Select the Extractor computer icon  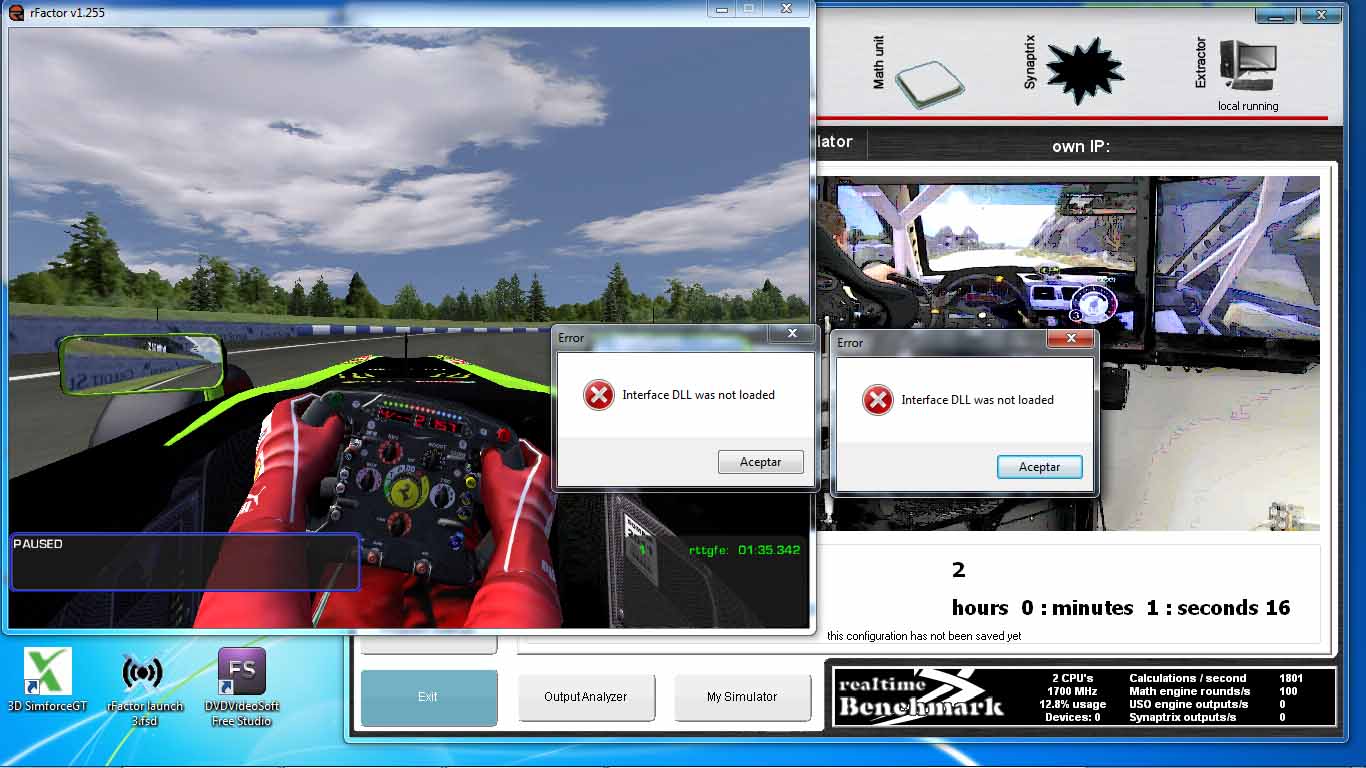click(1247, 68)
